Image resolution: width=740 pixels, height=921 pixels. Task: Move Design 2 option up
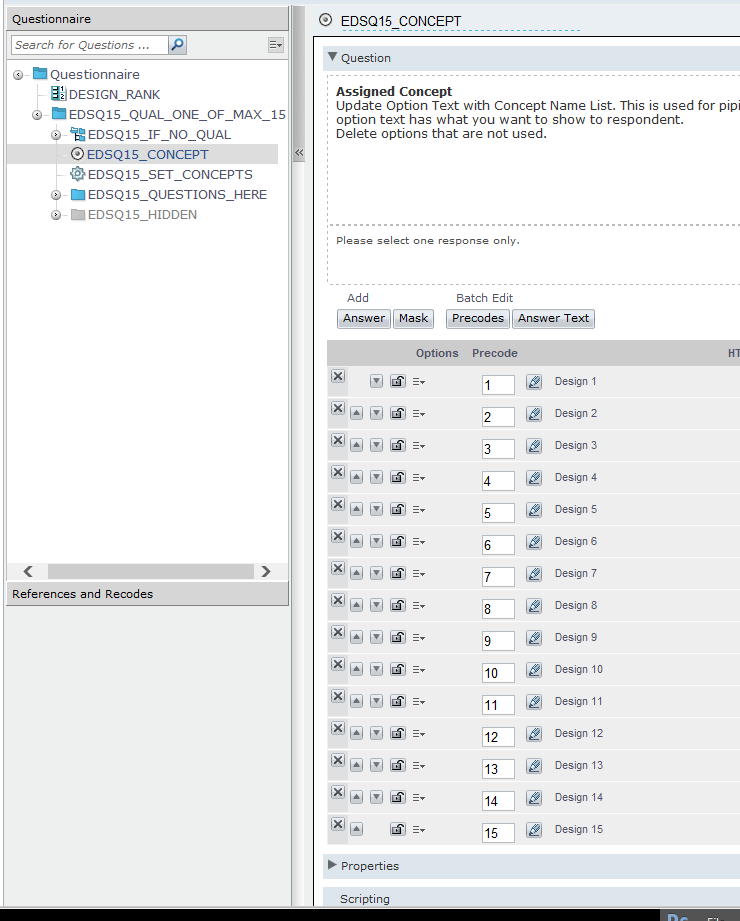click(x=356, y=414)
